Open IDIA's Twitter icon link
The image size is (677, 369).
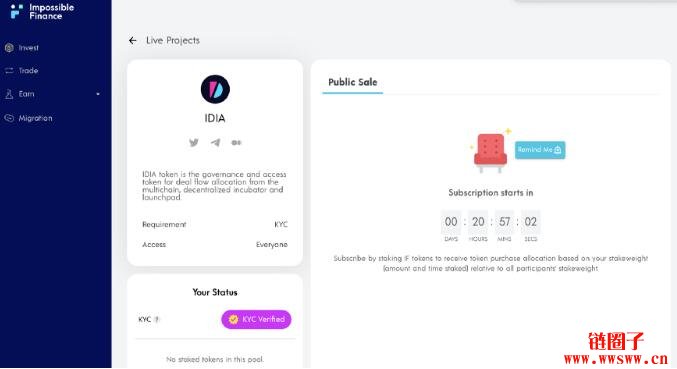[194, 142]
